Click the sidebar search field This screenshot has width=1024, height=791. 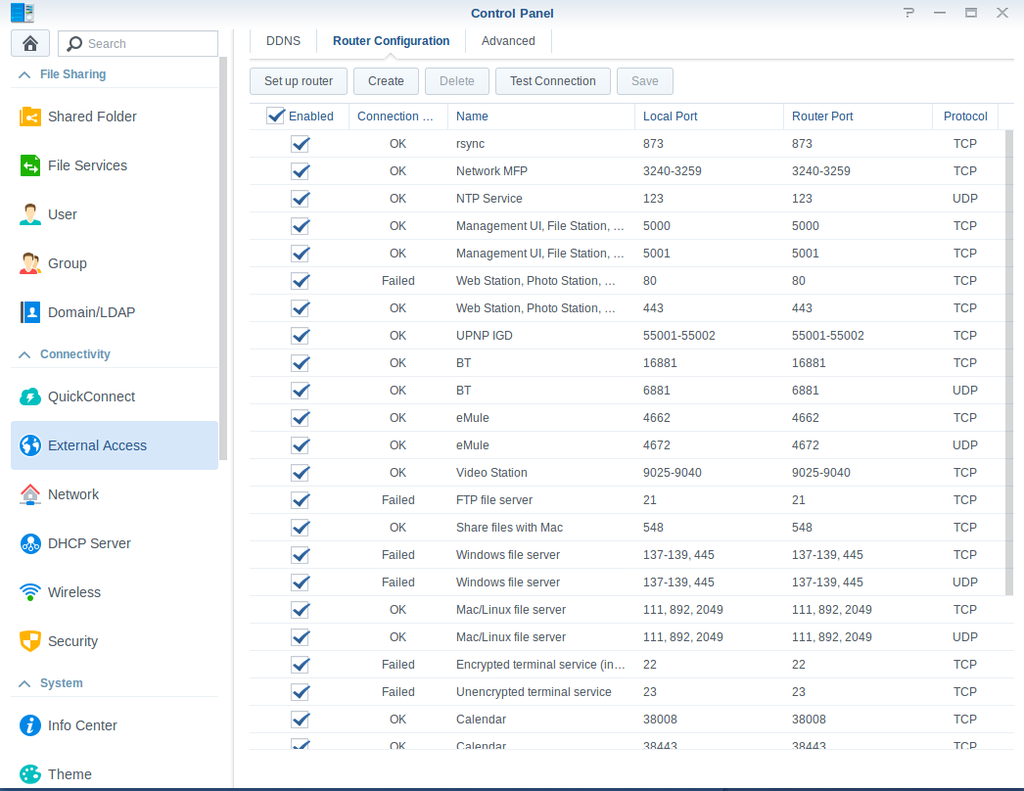pyautogui.click(x=138, y=44)
